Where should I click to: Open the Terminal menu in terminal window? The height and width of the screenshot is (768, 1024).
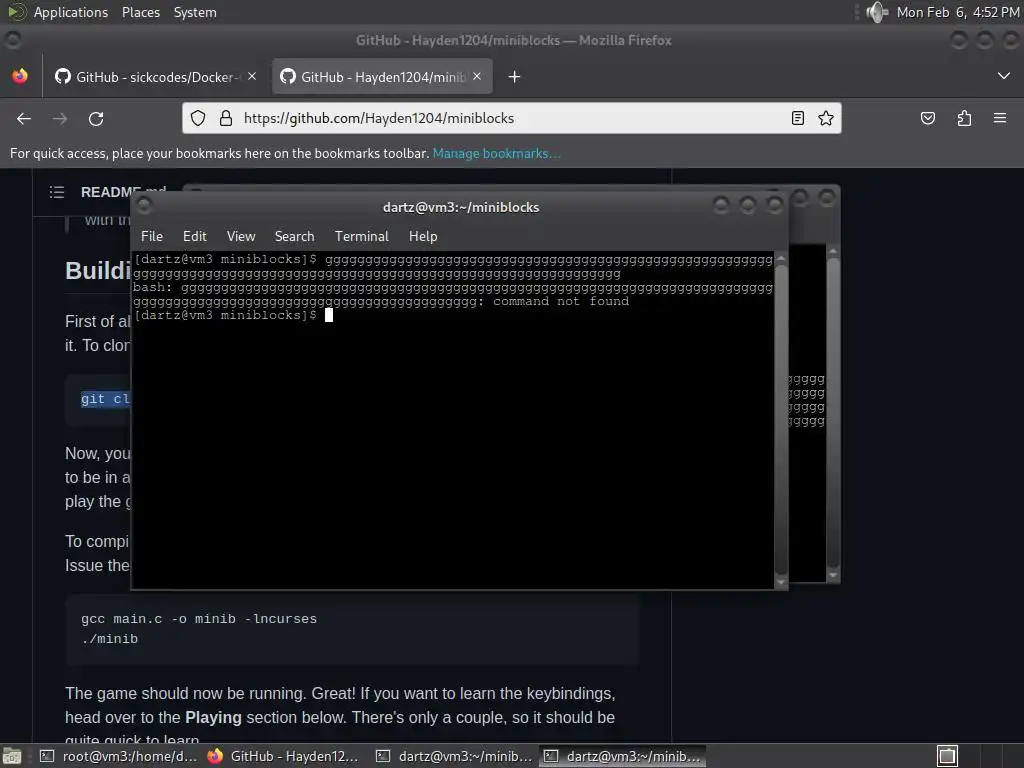pos(362,236)
